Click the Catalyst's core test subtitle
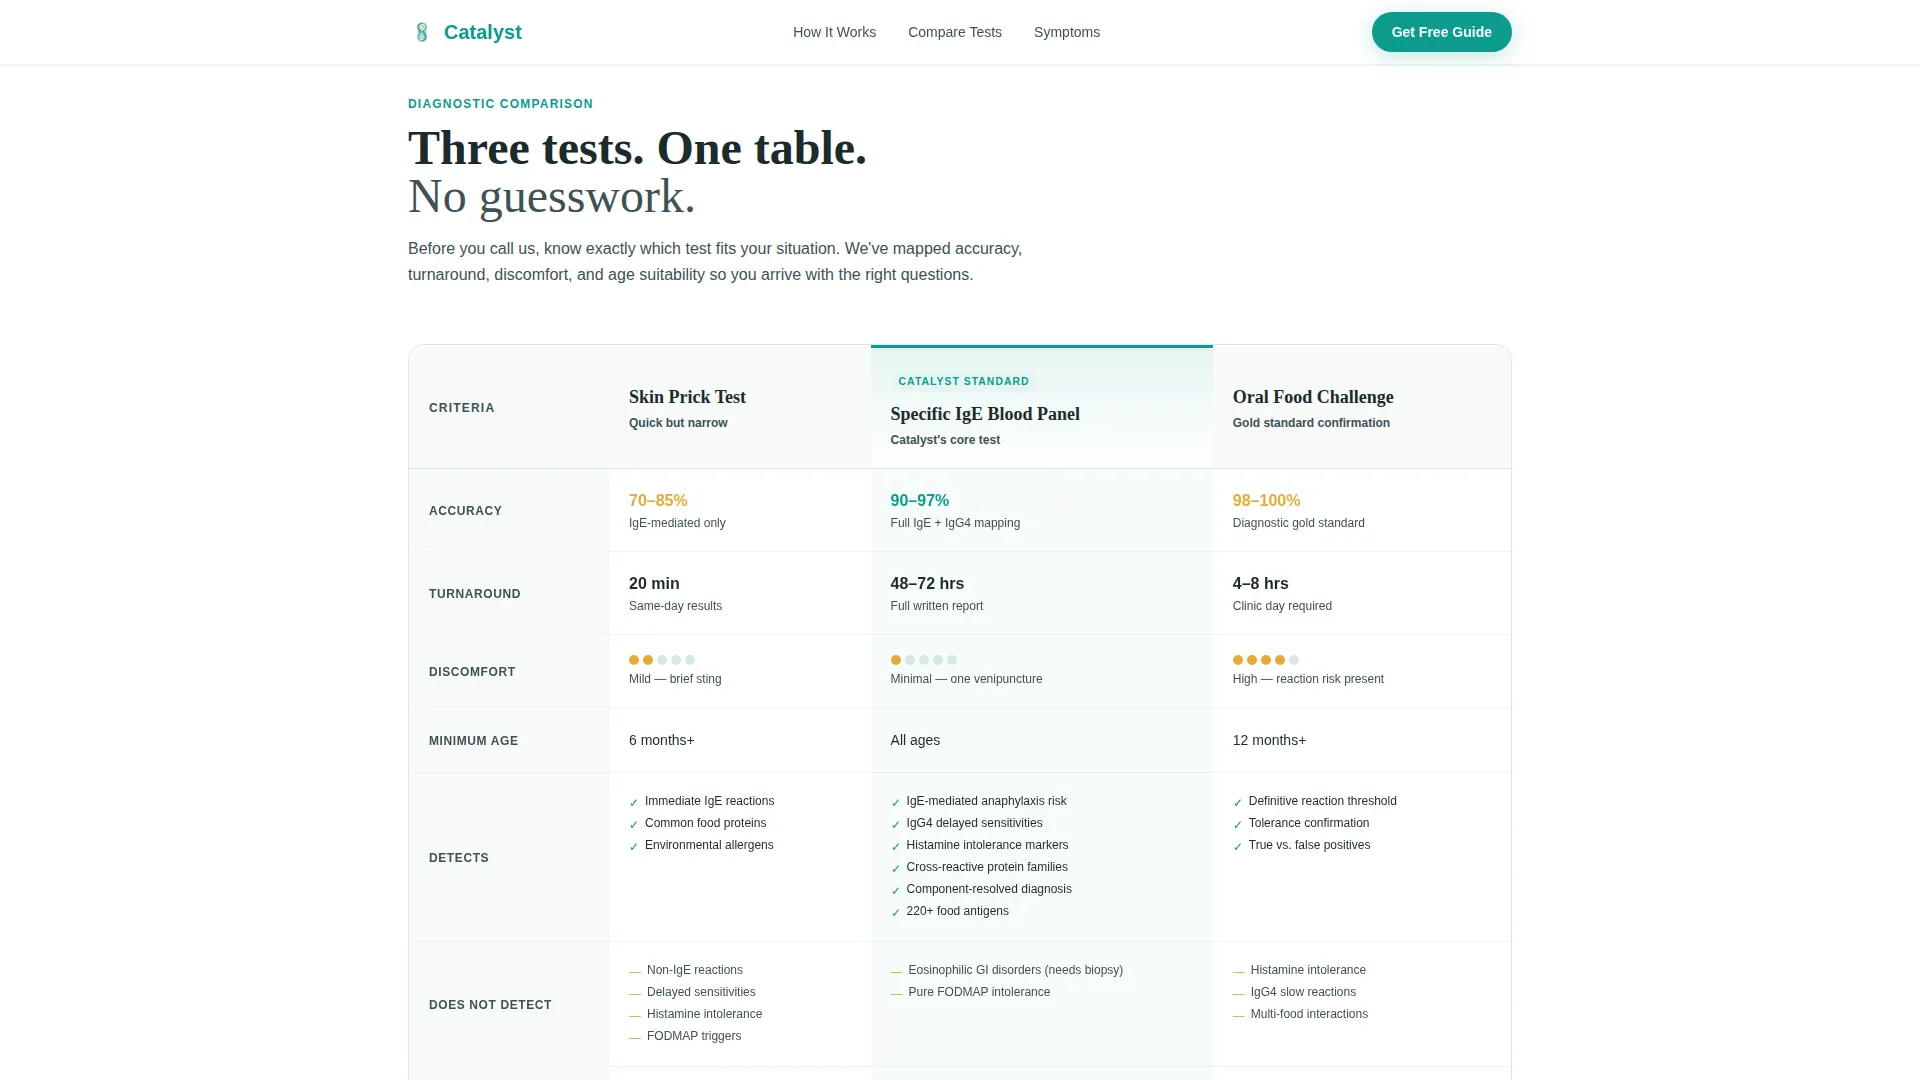 [x=945, y=440]
